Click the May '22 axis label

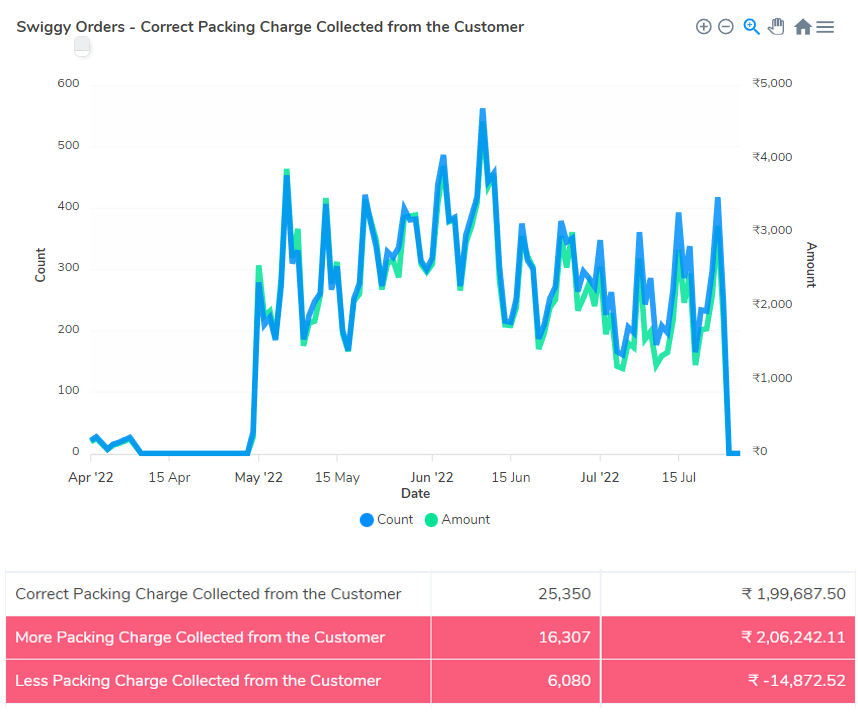pyautogui.click(x=258, y=477)
